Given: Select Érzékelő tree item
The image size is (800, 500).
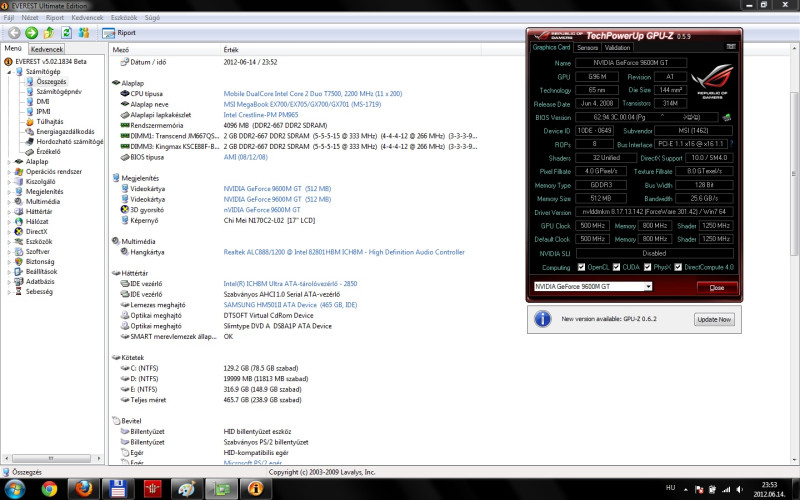Looking at the screenshot, I should click(48, 152).
